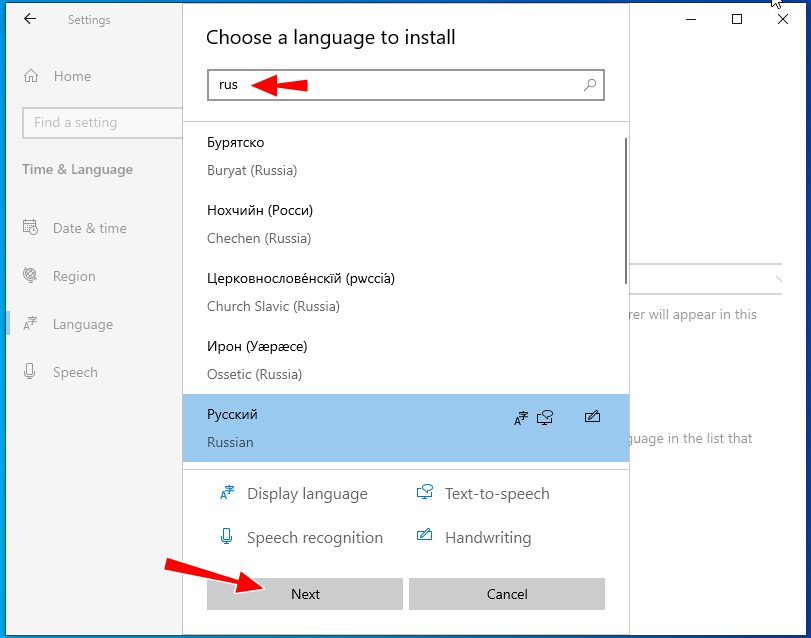Click the 'Find a setting' search field

coord(103,123)
